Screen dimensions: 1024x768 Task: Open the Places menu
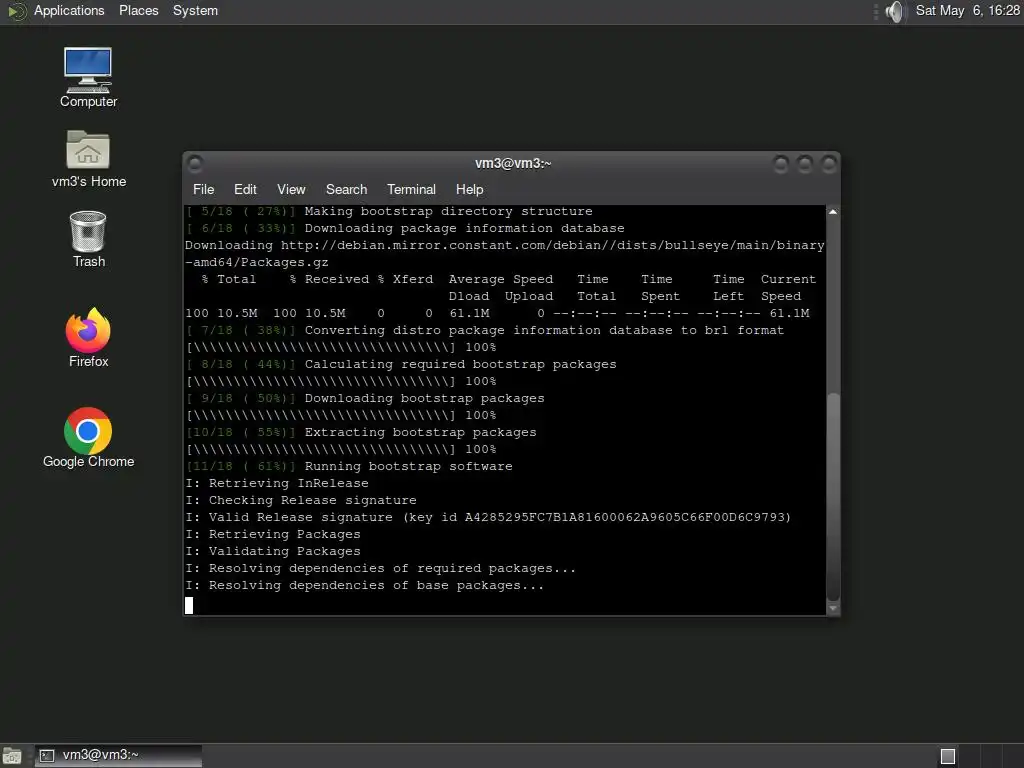138,10
